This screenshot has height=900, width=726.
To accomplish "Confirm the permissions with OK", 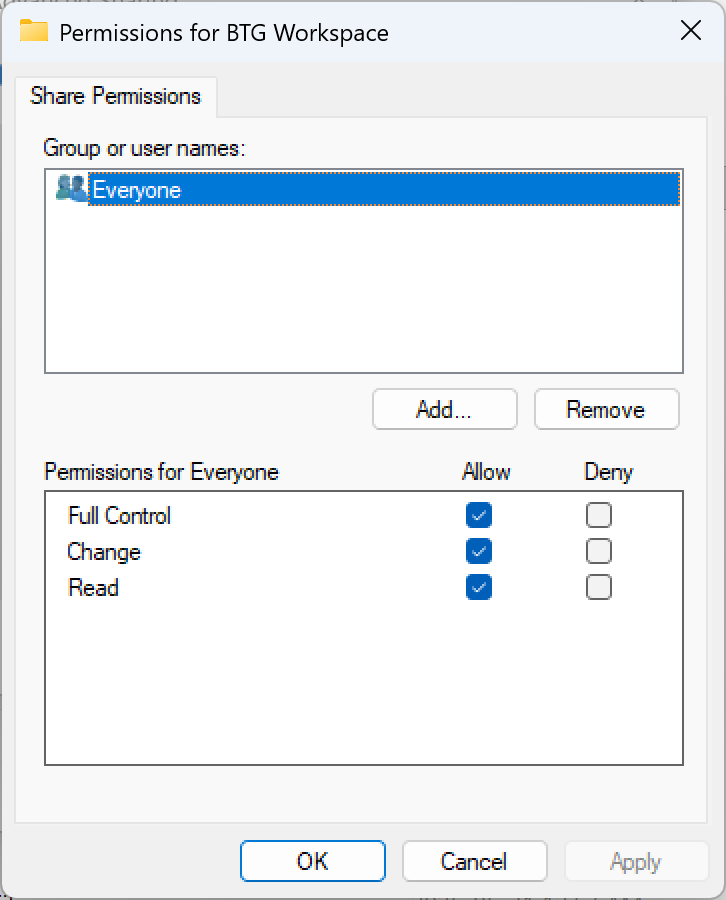I will click(x=312, y=861).
